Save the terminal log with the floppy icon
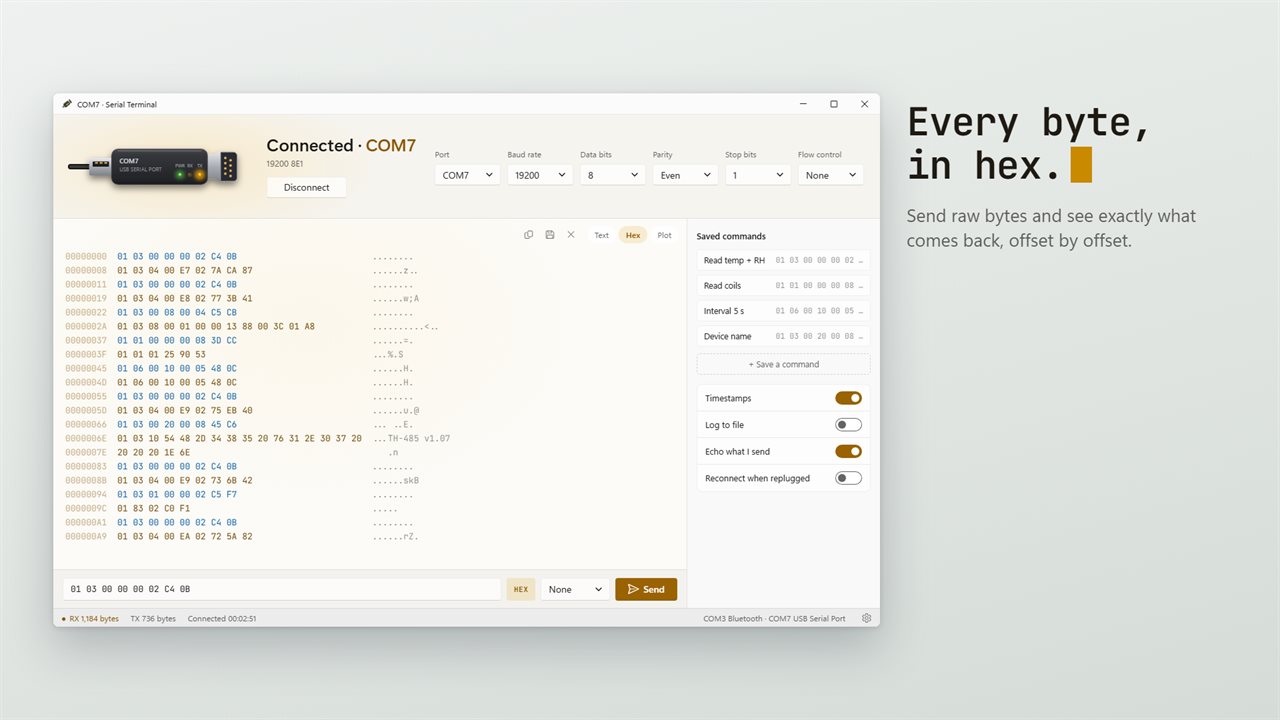This screenshot has height=720, width=1280. click(550, 235)
